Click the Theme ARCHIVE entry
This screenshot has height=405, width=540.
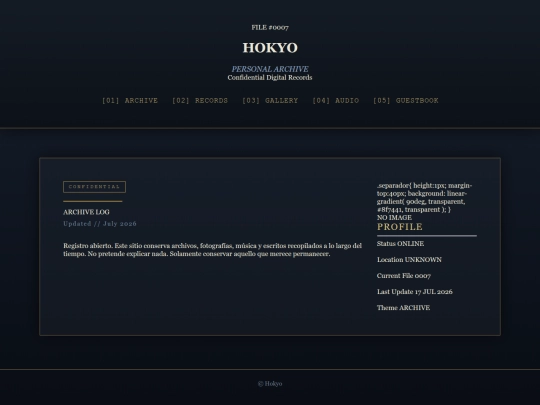click(403, 308)
